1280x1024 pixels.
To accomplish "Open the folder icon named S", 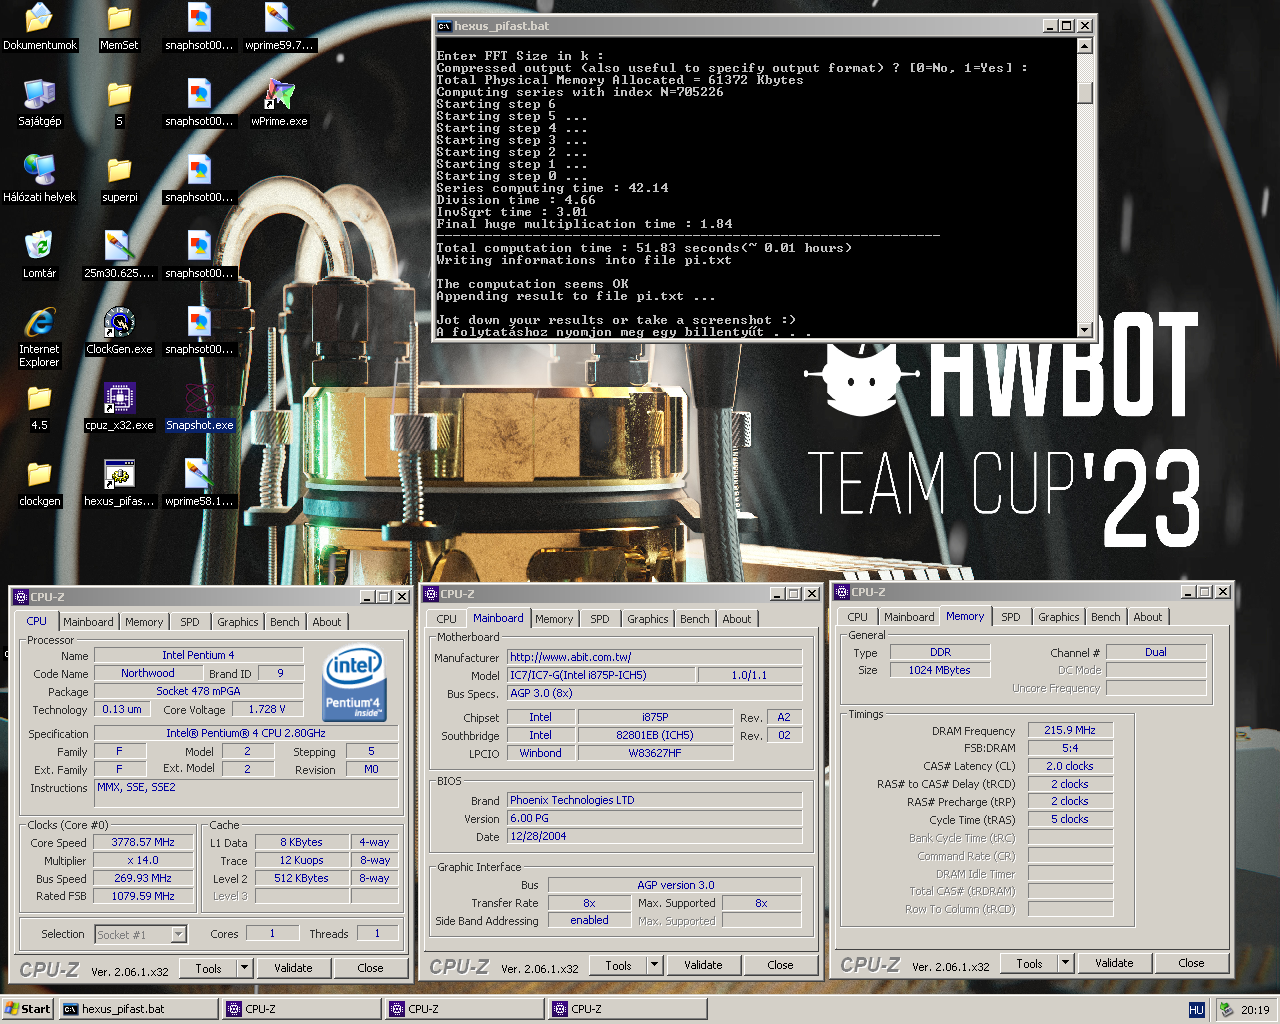I will [x=119, y=94].
